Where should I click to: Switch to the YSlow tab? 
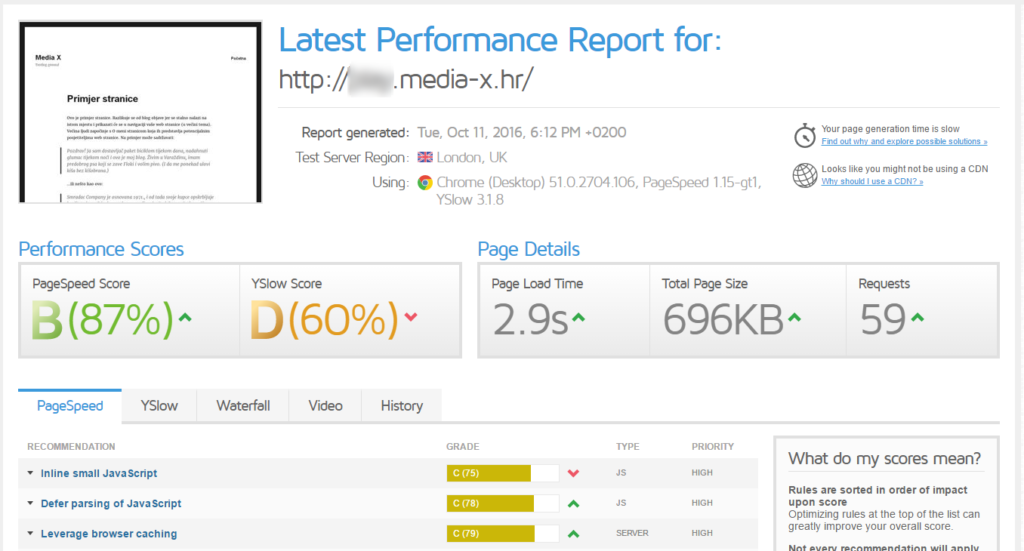coord(159,406)
